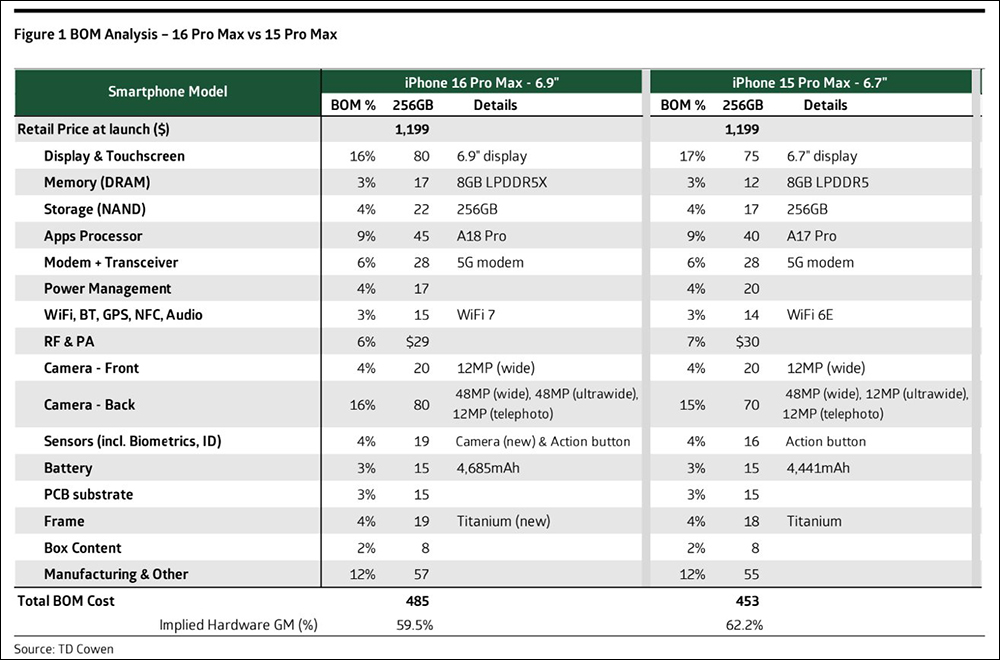Click the Display & Touchscreen row label
1000x660 pixels.
(114, 156)
